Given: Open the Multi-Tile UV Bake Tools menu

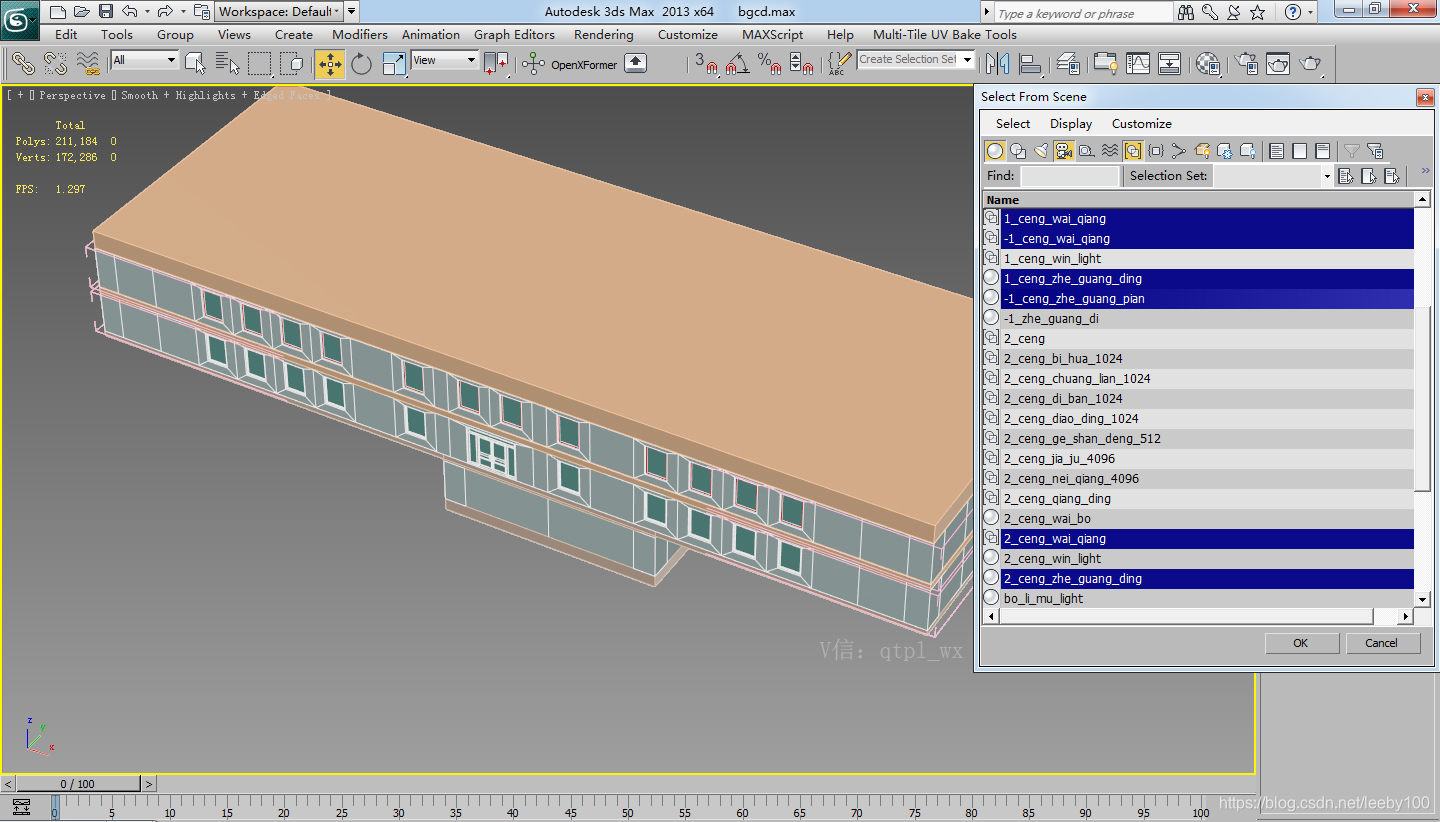Looking at the screenshot, I should 945,34.
